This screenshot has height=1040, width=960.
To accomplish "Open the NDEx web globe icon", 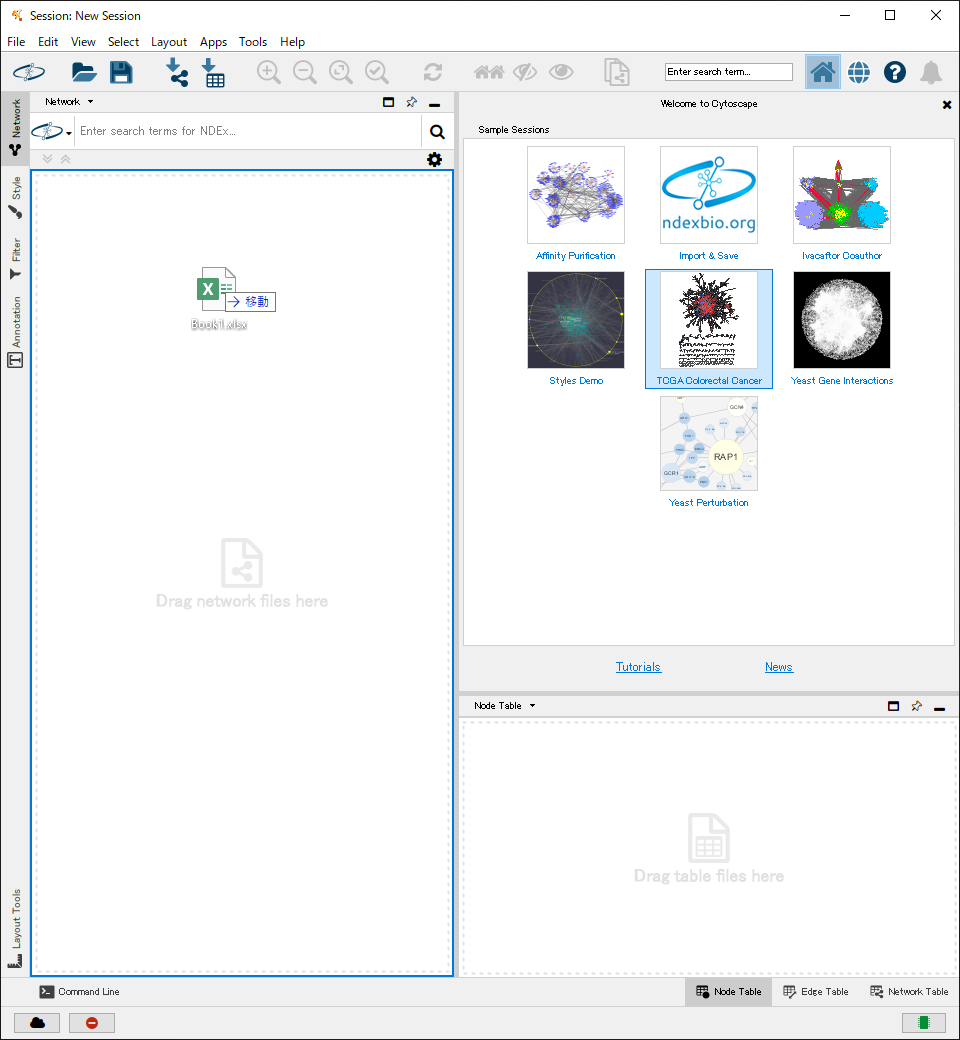I will 858,72.
